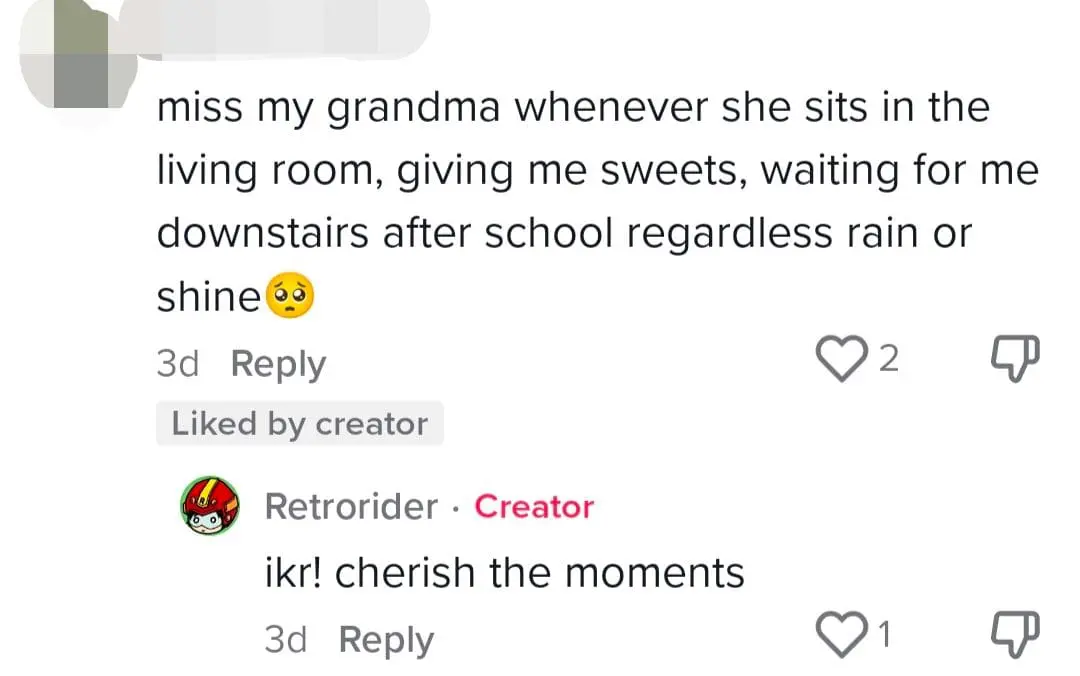The width and height of the screenshot is (1080, 676).
Task: Tap the separator dot beside Retrorider
Action: [456, 508]
